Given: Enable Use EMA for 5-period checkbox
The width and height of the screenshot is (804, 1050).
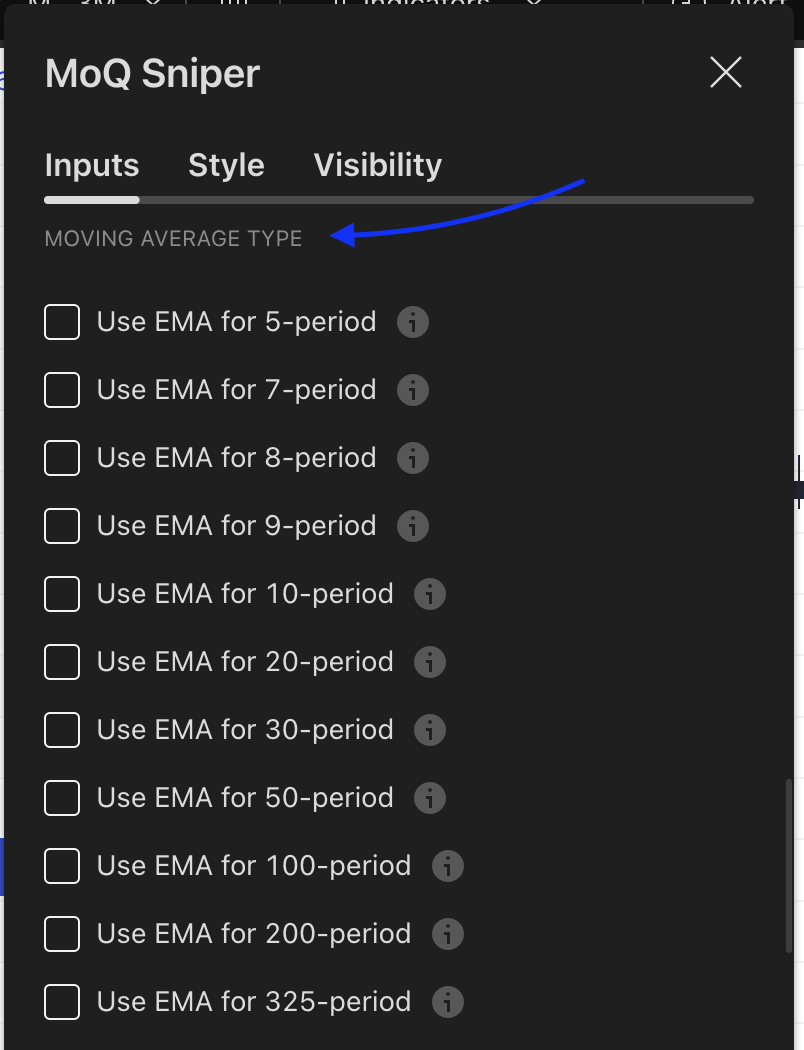Looking at the screenshot, I should point(62,322).
